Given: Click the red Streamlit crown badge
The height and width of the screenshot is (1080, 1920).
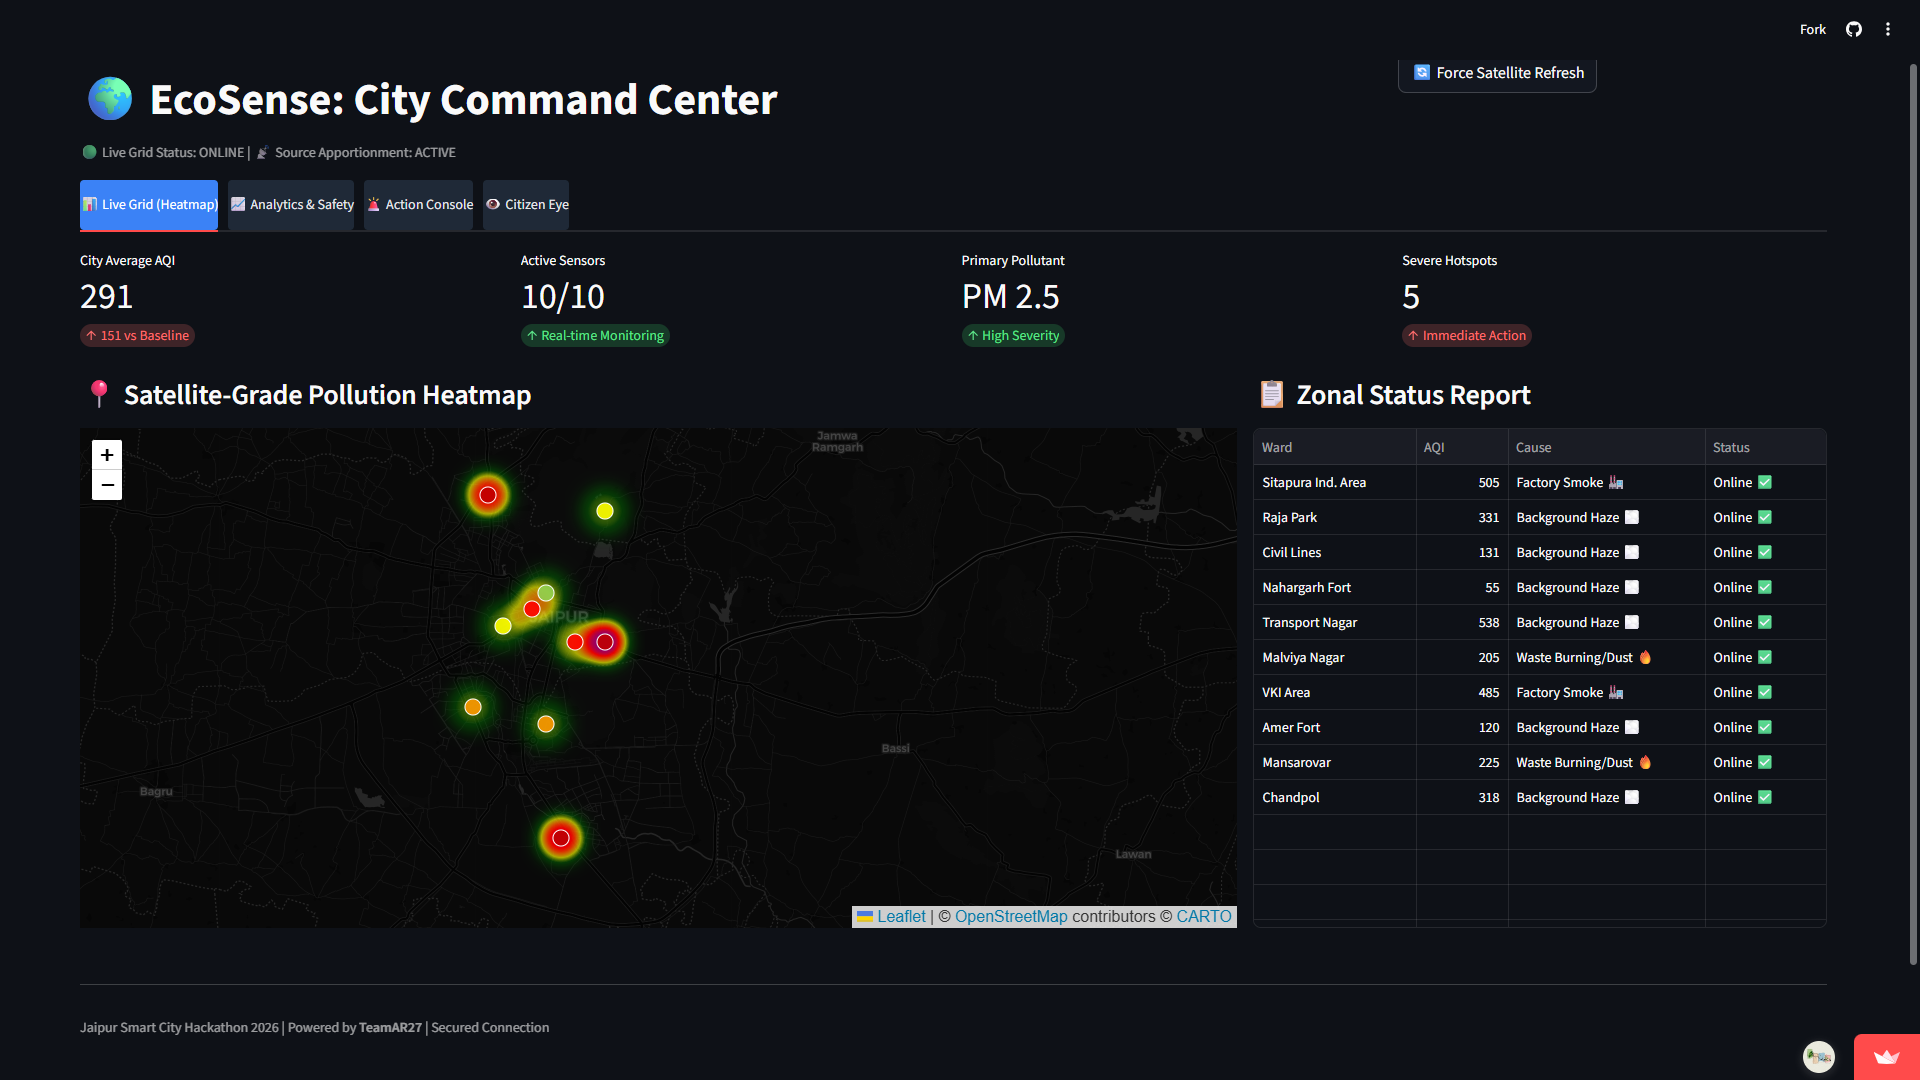Looking at the screenshot, I should point(1886,1057).
